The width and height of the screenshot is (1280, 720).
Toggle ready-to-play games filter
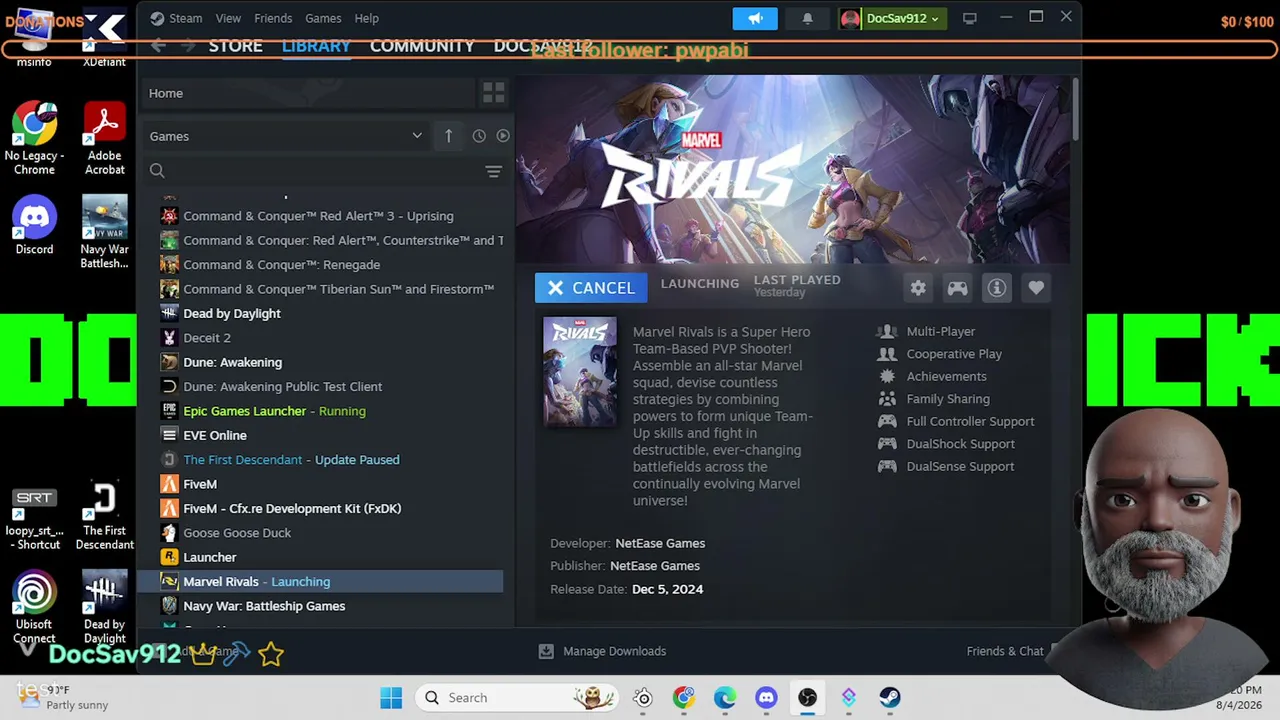[x=503, y=136]
